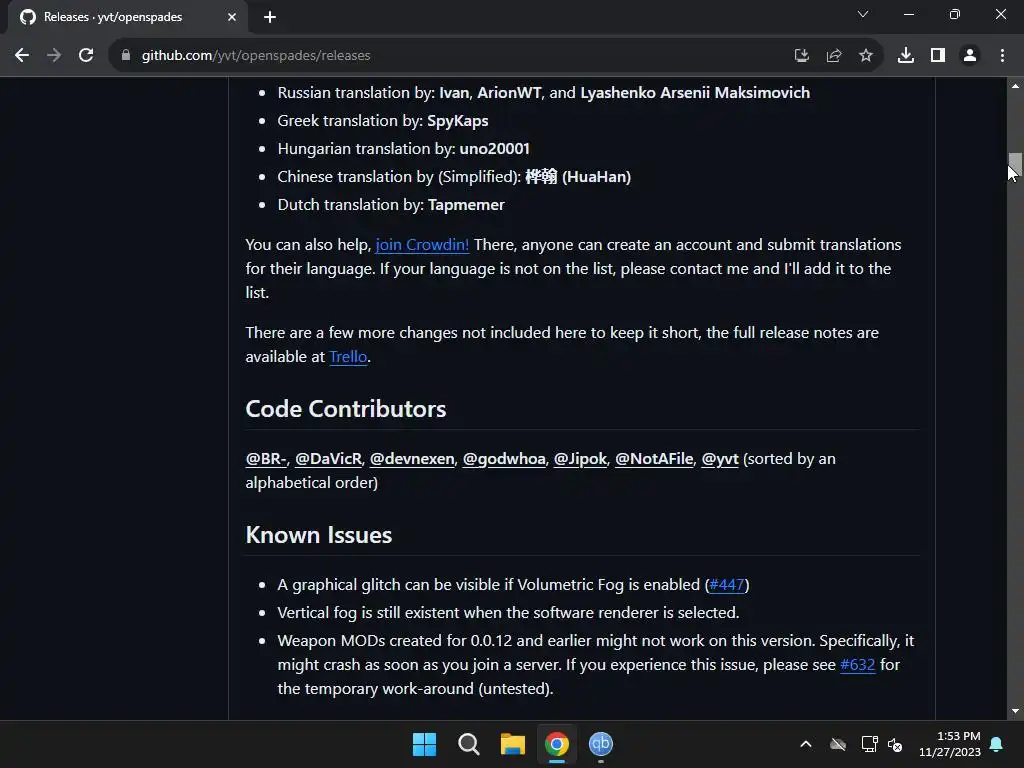Share this page via share icon
This screenshot has width=1024, height=768.
click(834, 56)
